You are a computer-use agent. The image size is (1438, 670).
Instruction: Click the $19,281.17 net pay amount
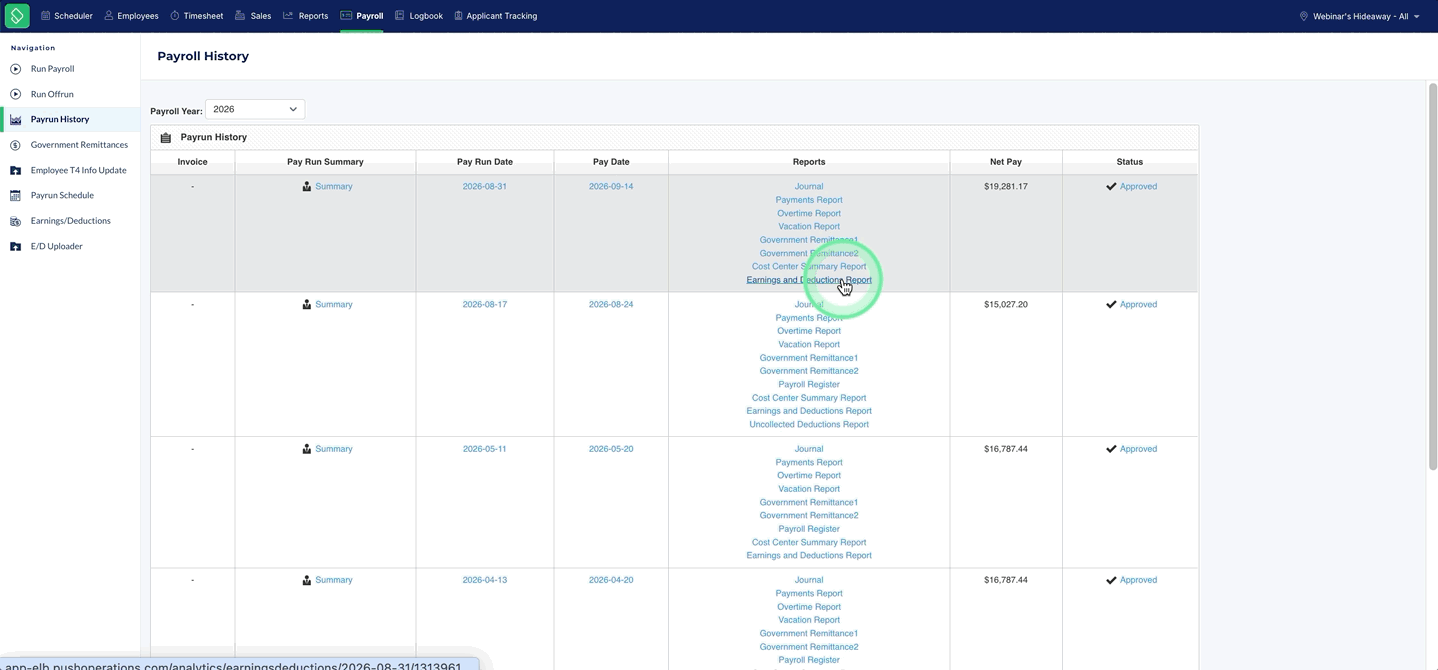pyautogui.click(x=1005, y=187)
